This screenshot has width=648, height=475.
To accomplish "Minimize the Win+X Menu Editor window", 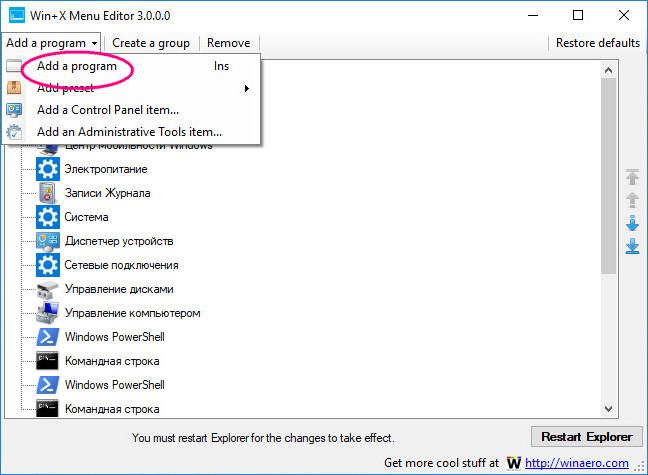I will 533,15.
